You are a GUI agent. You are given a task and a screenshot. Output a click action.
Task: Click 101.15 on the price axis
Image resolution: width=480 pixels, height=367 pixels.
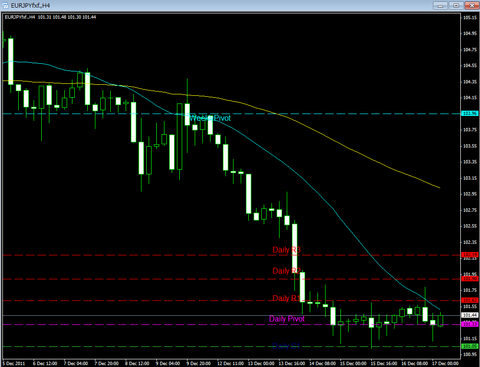pos(470,339)
